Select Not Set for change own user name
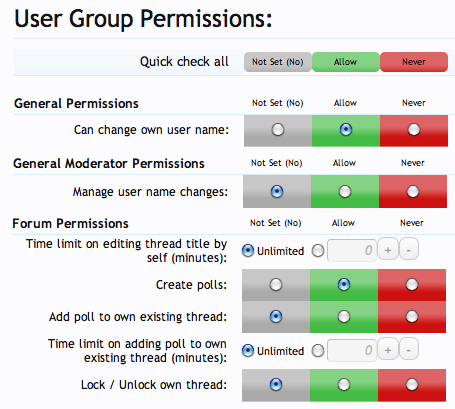 278,129
